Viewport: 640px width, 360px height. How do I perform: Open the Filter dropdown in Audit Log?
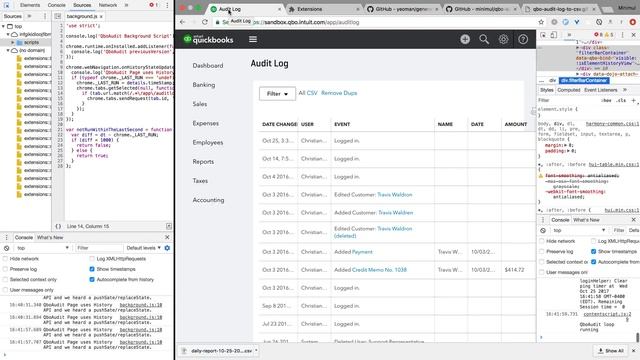point(277,93)
